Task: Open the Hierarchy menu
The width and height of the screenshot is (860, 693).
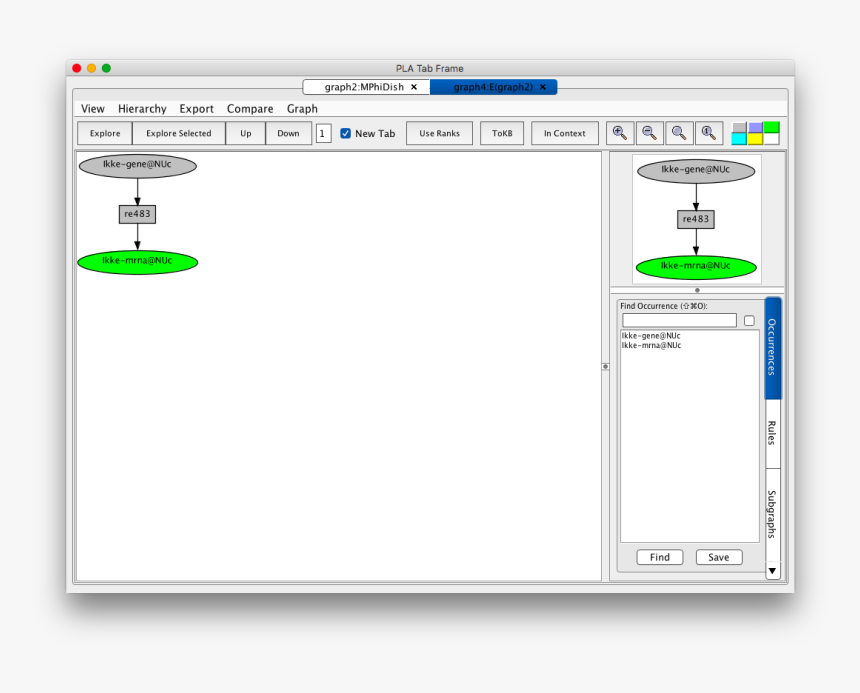Action: pos(142,109)
